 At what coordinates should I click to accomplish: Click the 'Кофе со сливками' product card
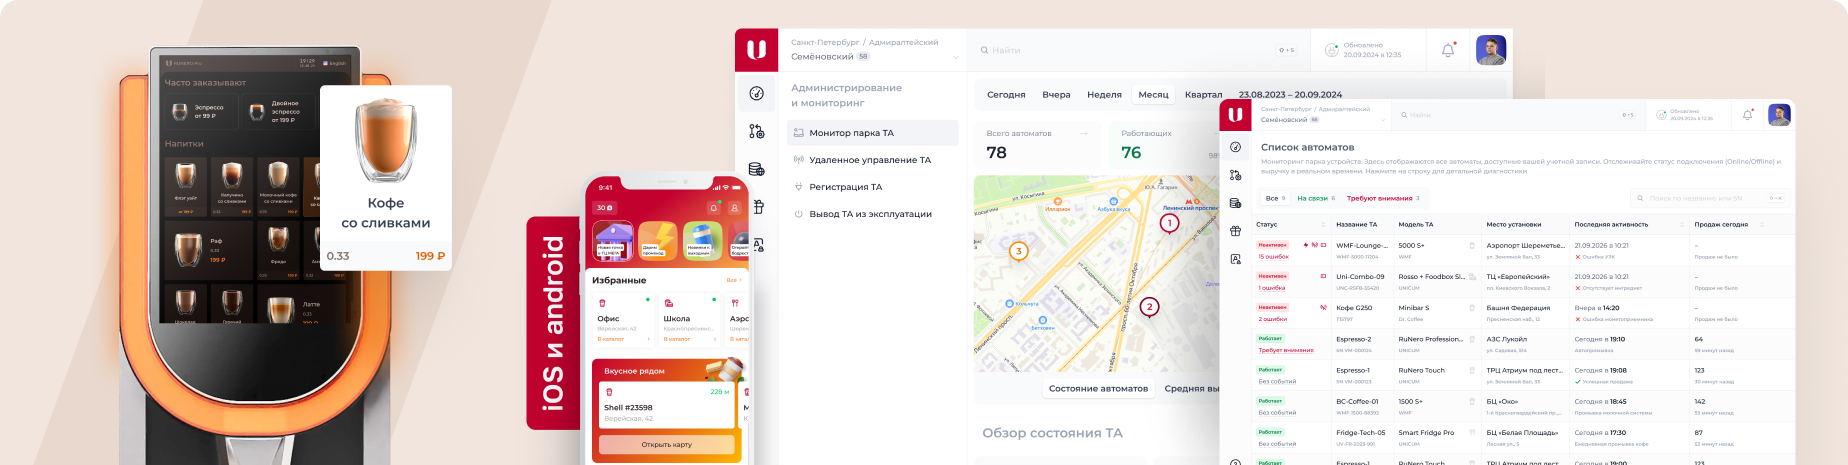(386, 178)
